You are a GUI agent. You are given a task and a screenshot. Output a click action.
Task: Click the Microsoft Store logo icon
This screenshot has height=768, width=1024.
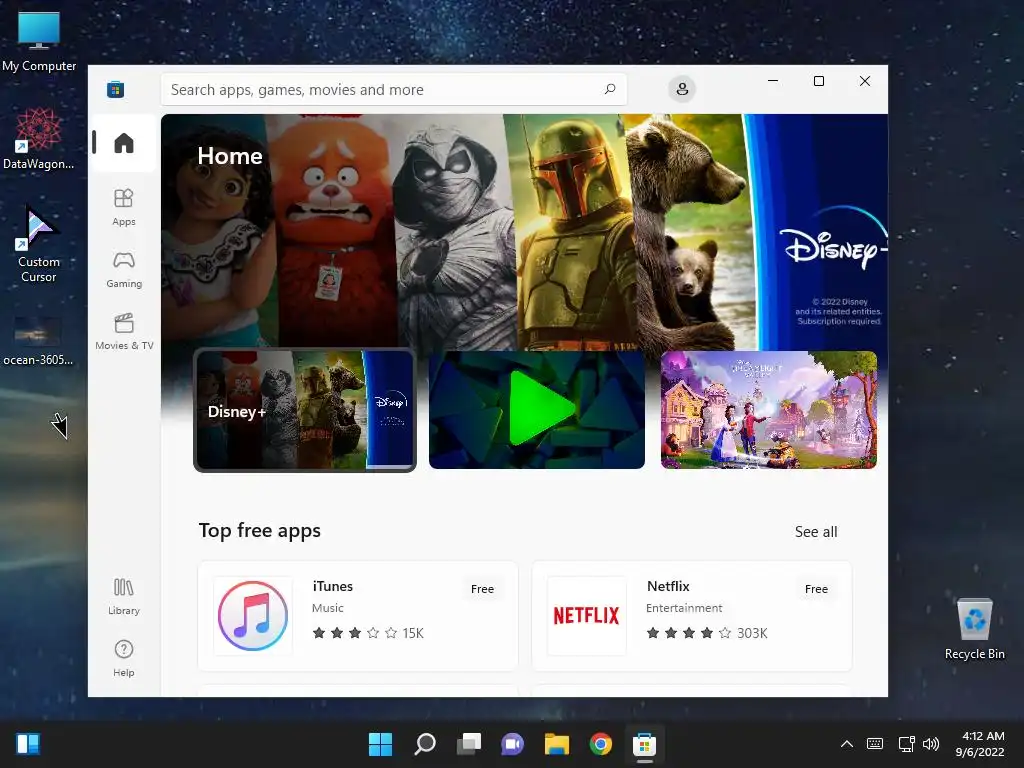116,89
